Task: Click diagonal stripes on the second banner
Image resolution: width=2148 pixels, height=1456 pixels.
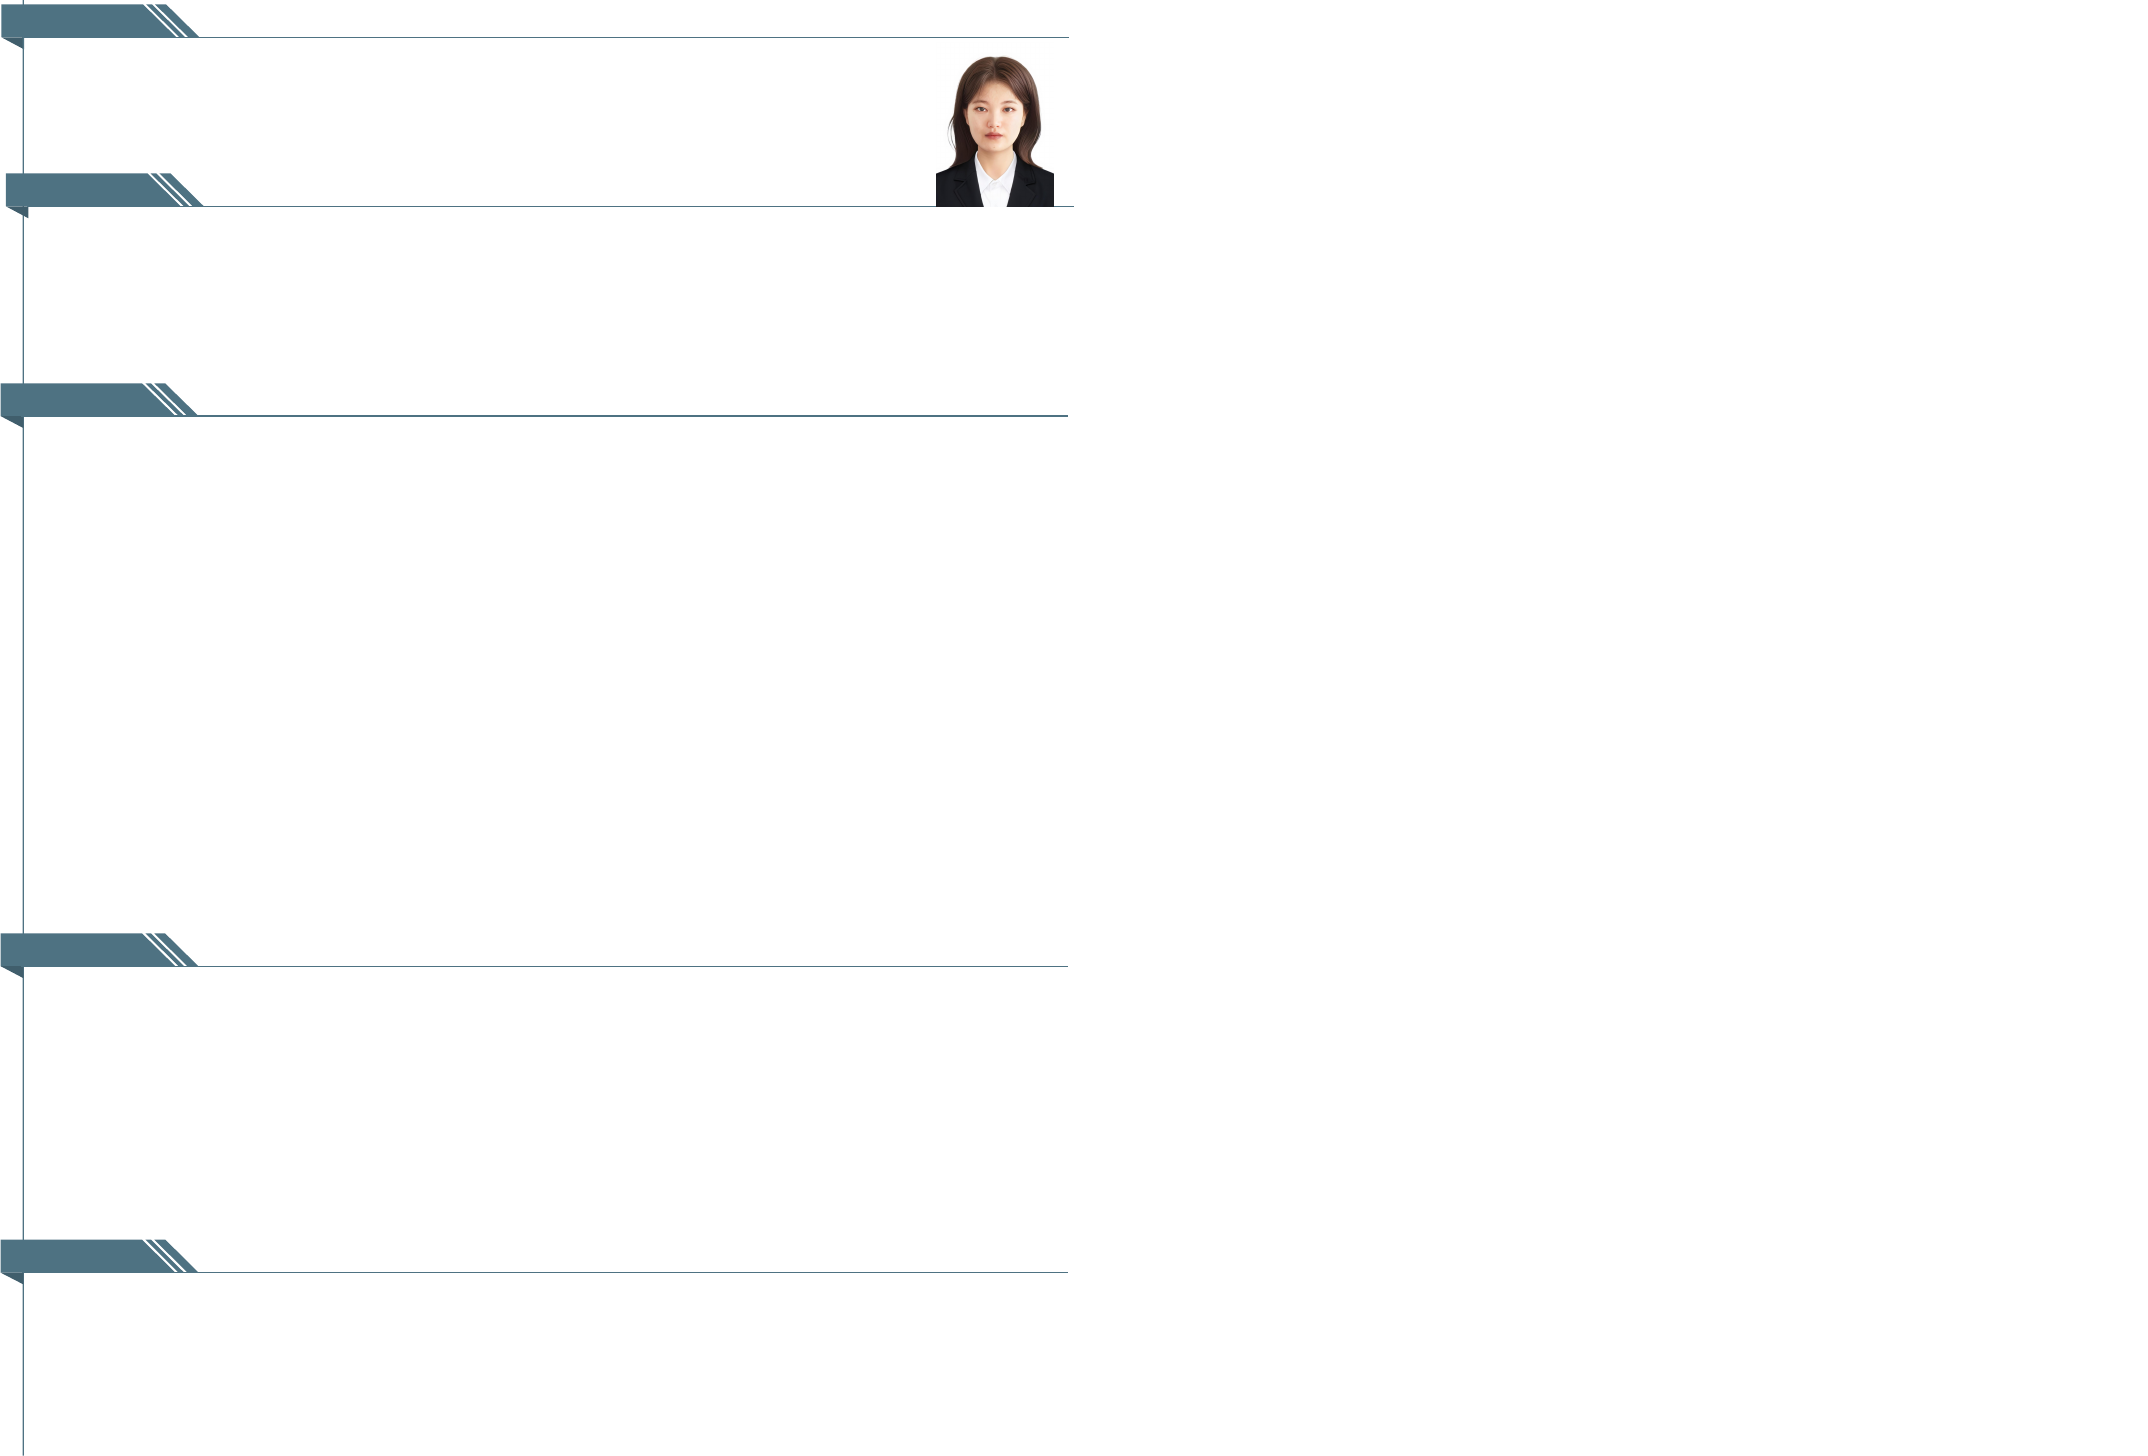Action: click(172, 189)
